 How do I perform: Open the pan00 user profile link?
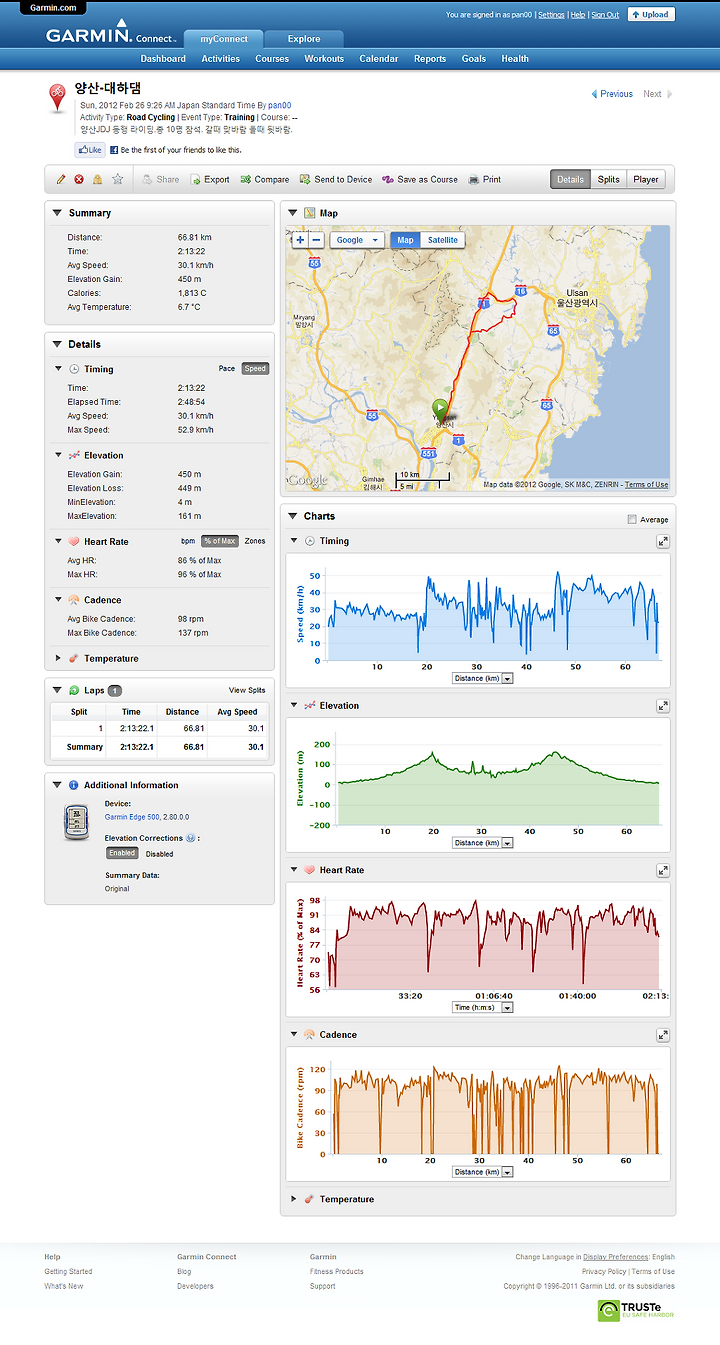coord(280,105)
